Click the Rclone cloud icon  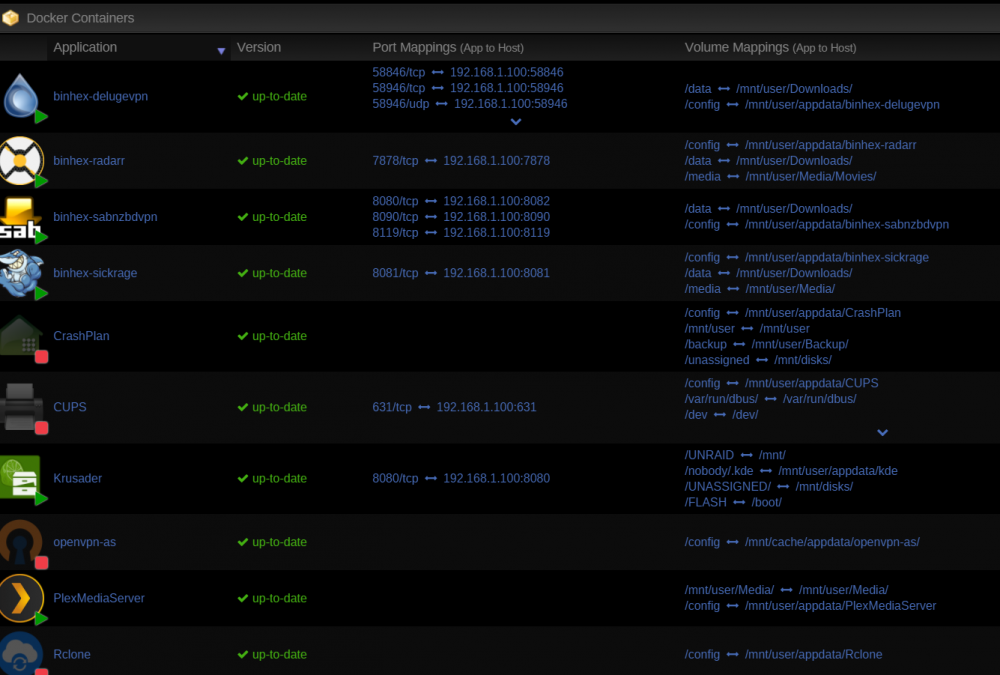coord(21,653)
